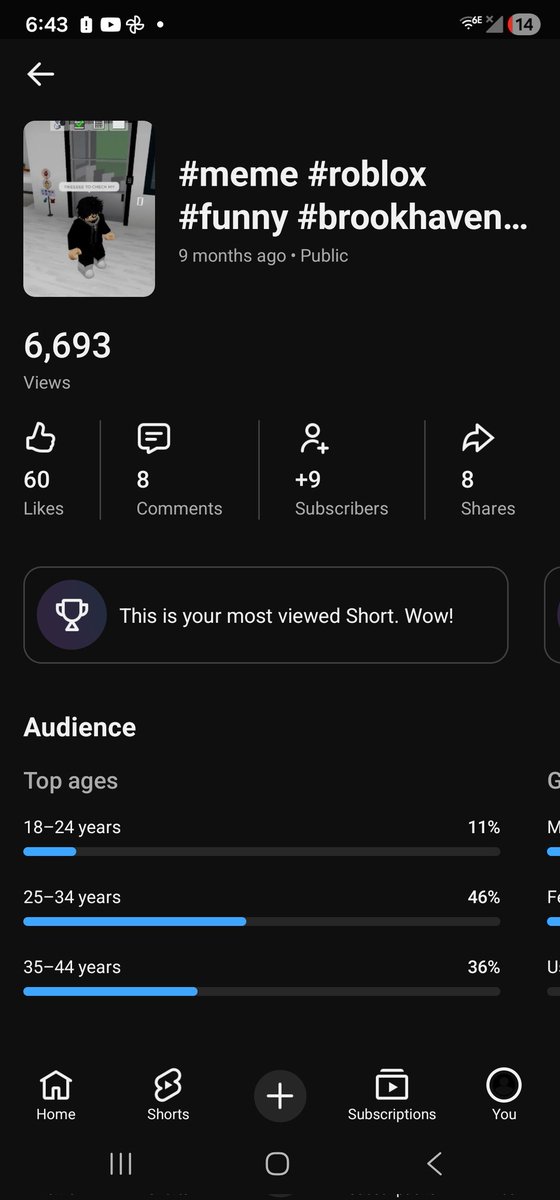560x1200 pixels.
Task: Tap the battery indicator in status bar
Action: coord(524,24)
